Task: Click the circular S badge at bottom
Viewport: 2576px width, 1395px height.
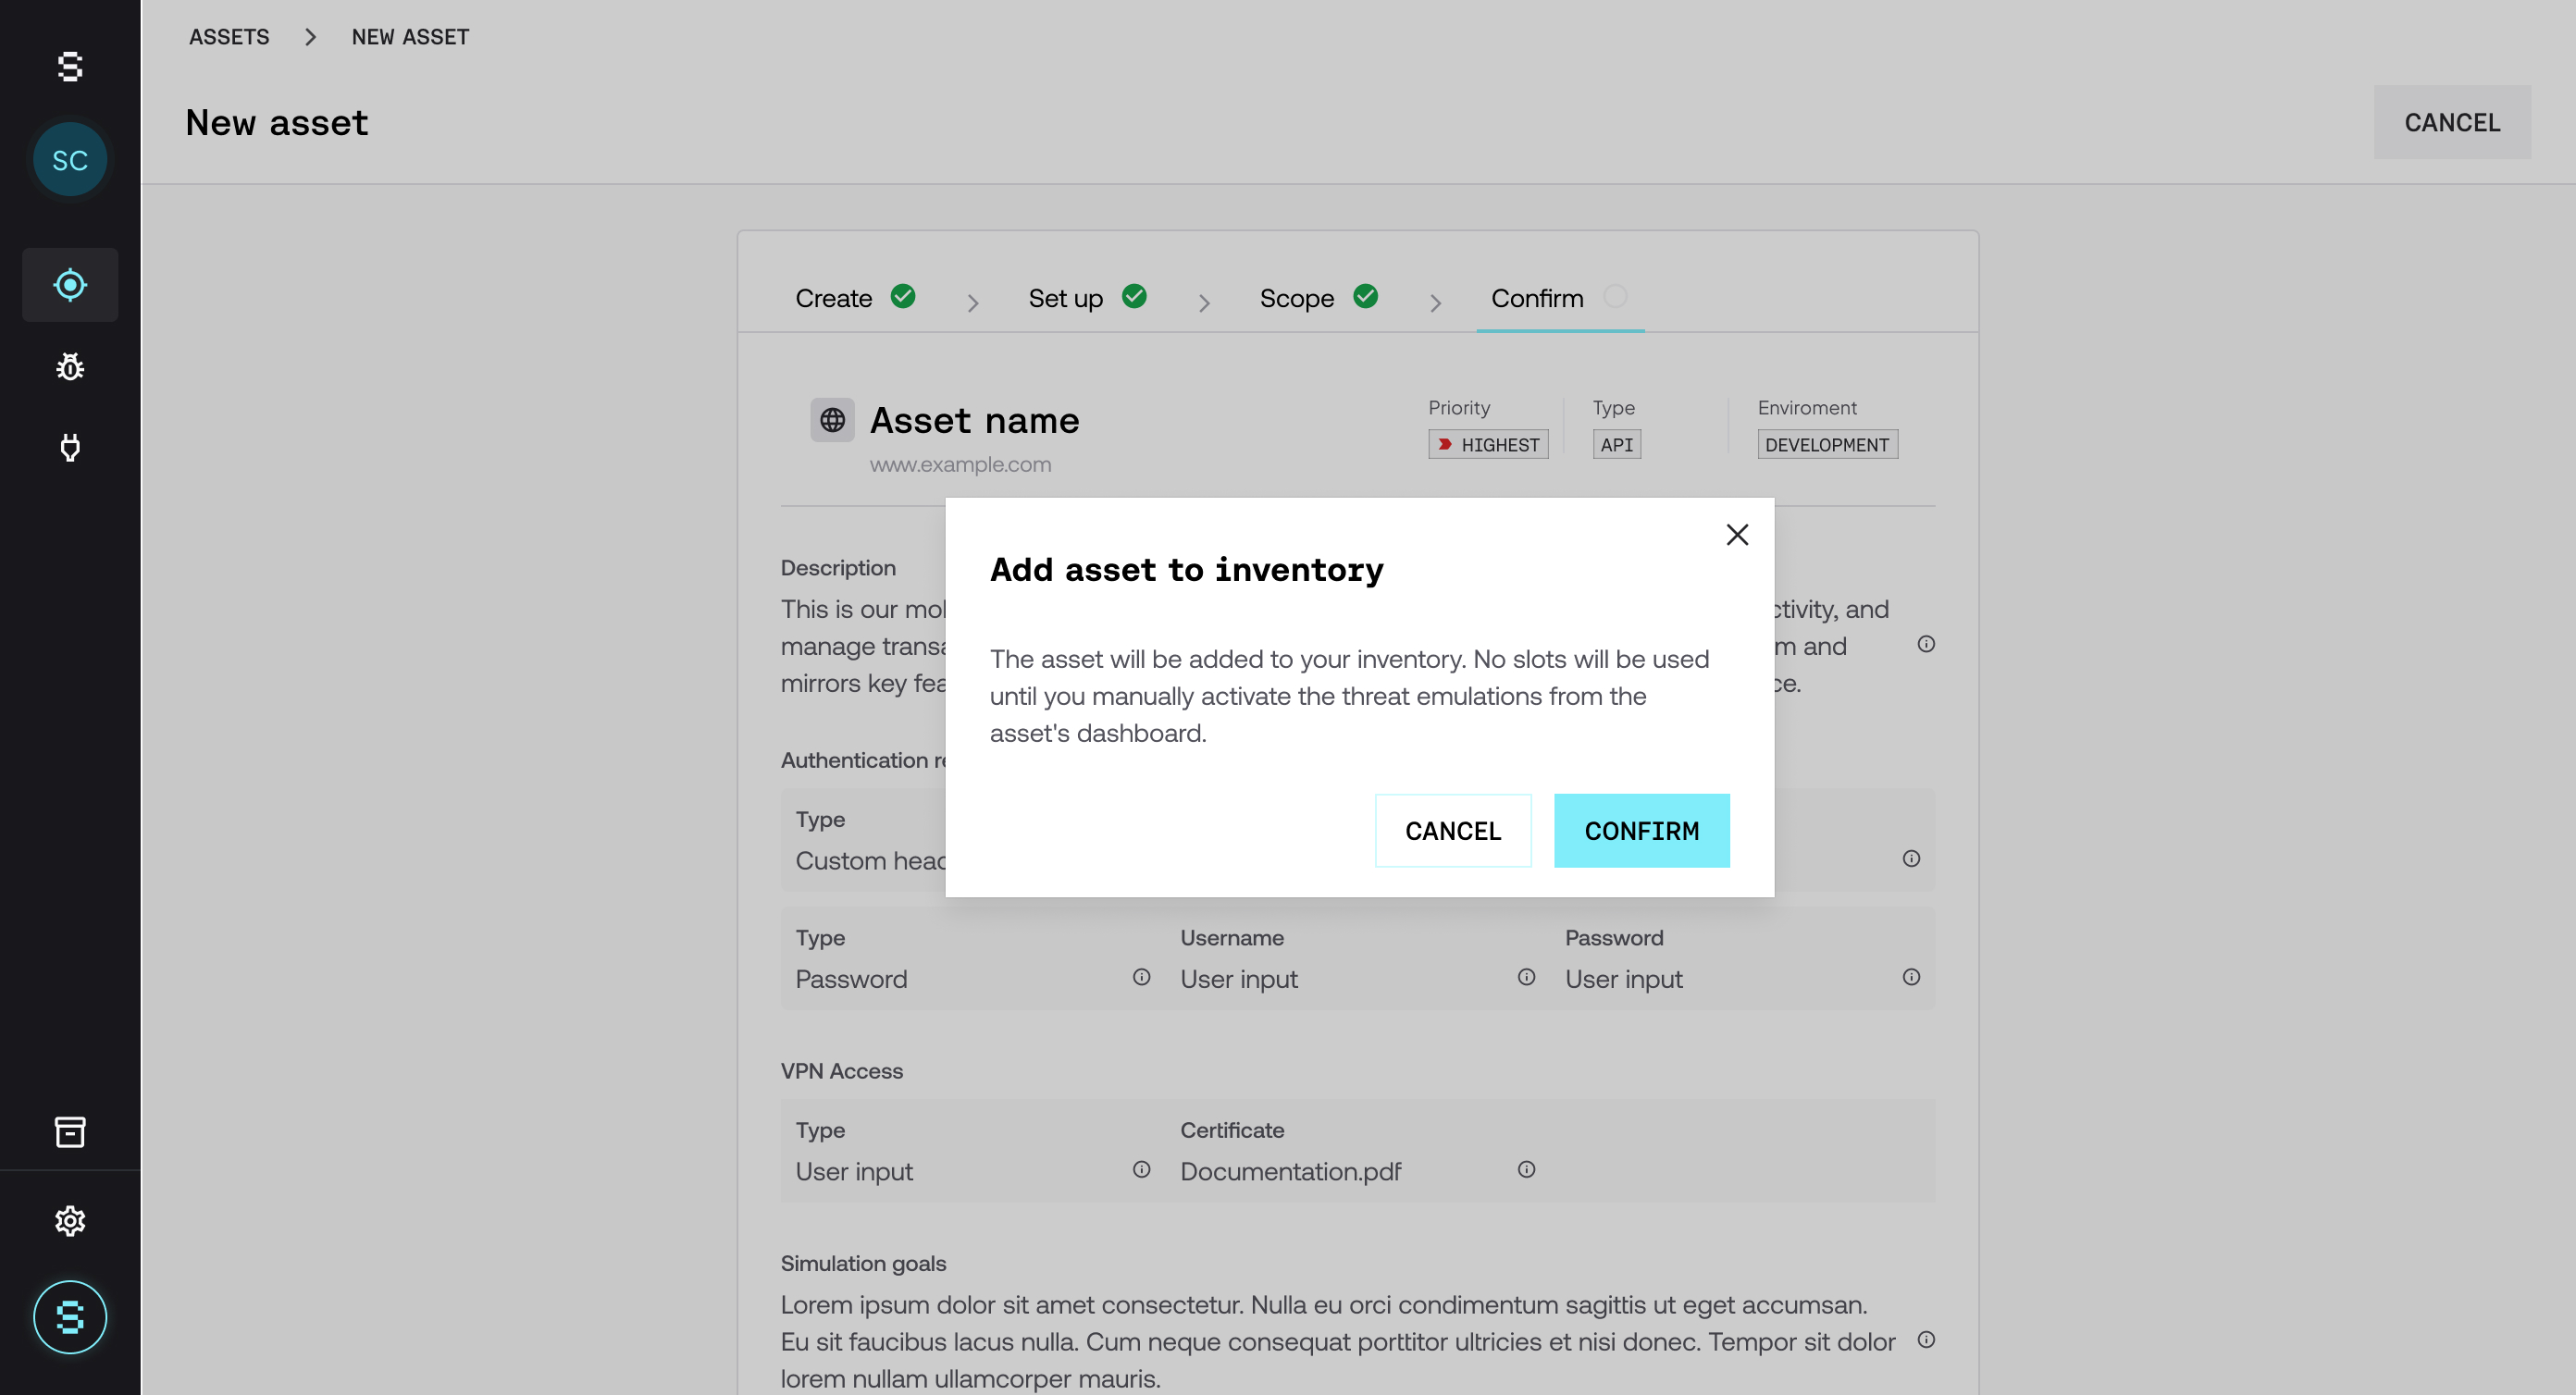Action: (70, 1317)
